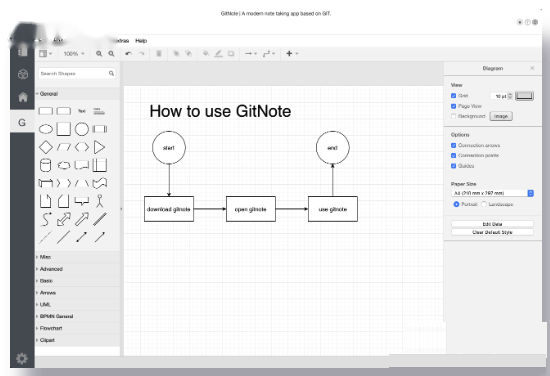550x376 pixels.
Task: Open the home icon in sidebar
Action: (x=23, y=97)
